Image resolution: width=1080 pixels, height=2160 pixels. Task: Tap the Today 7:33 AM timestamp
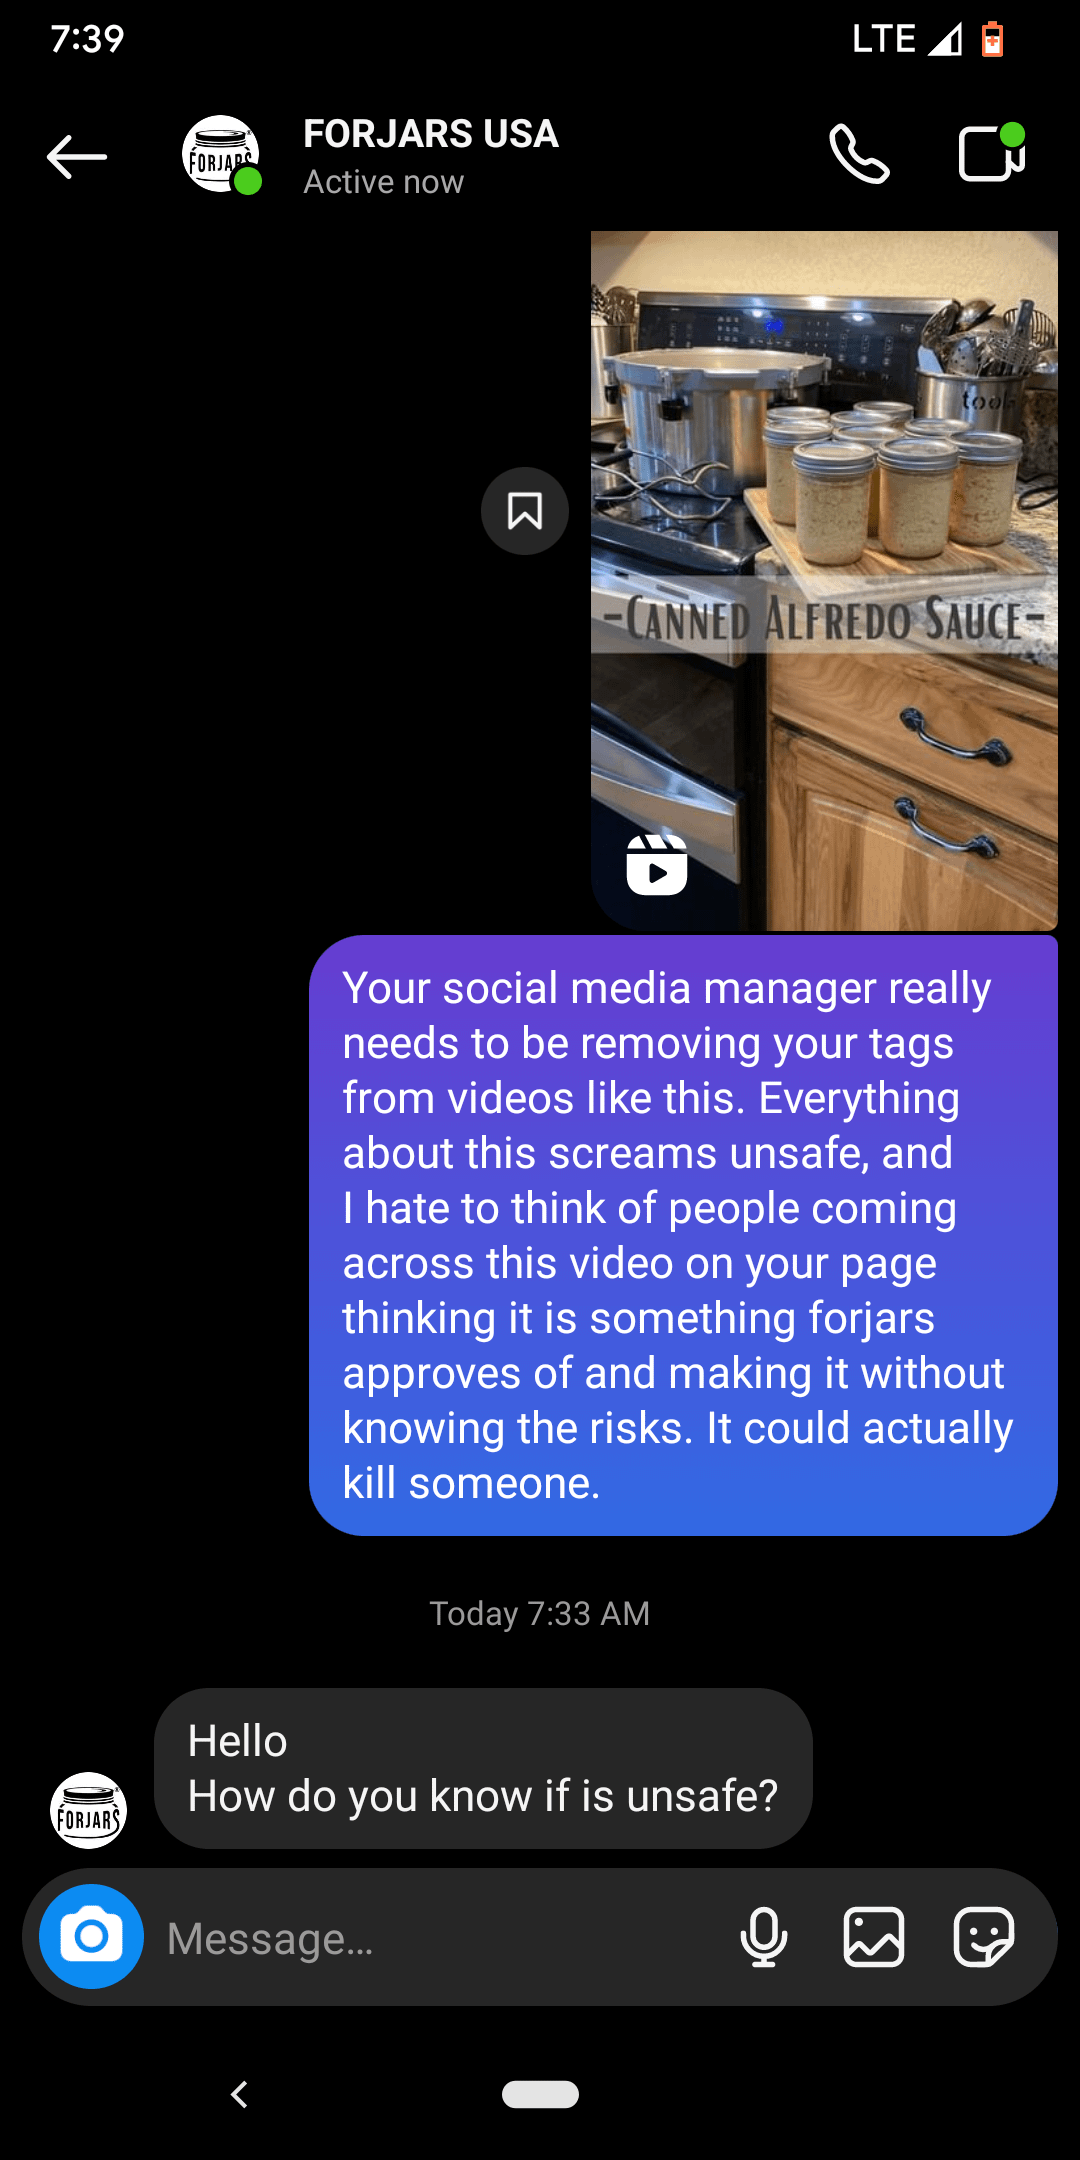pos(540,1613)
